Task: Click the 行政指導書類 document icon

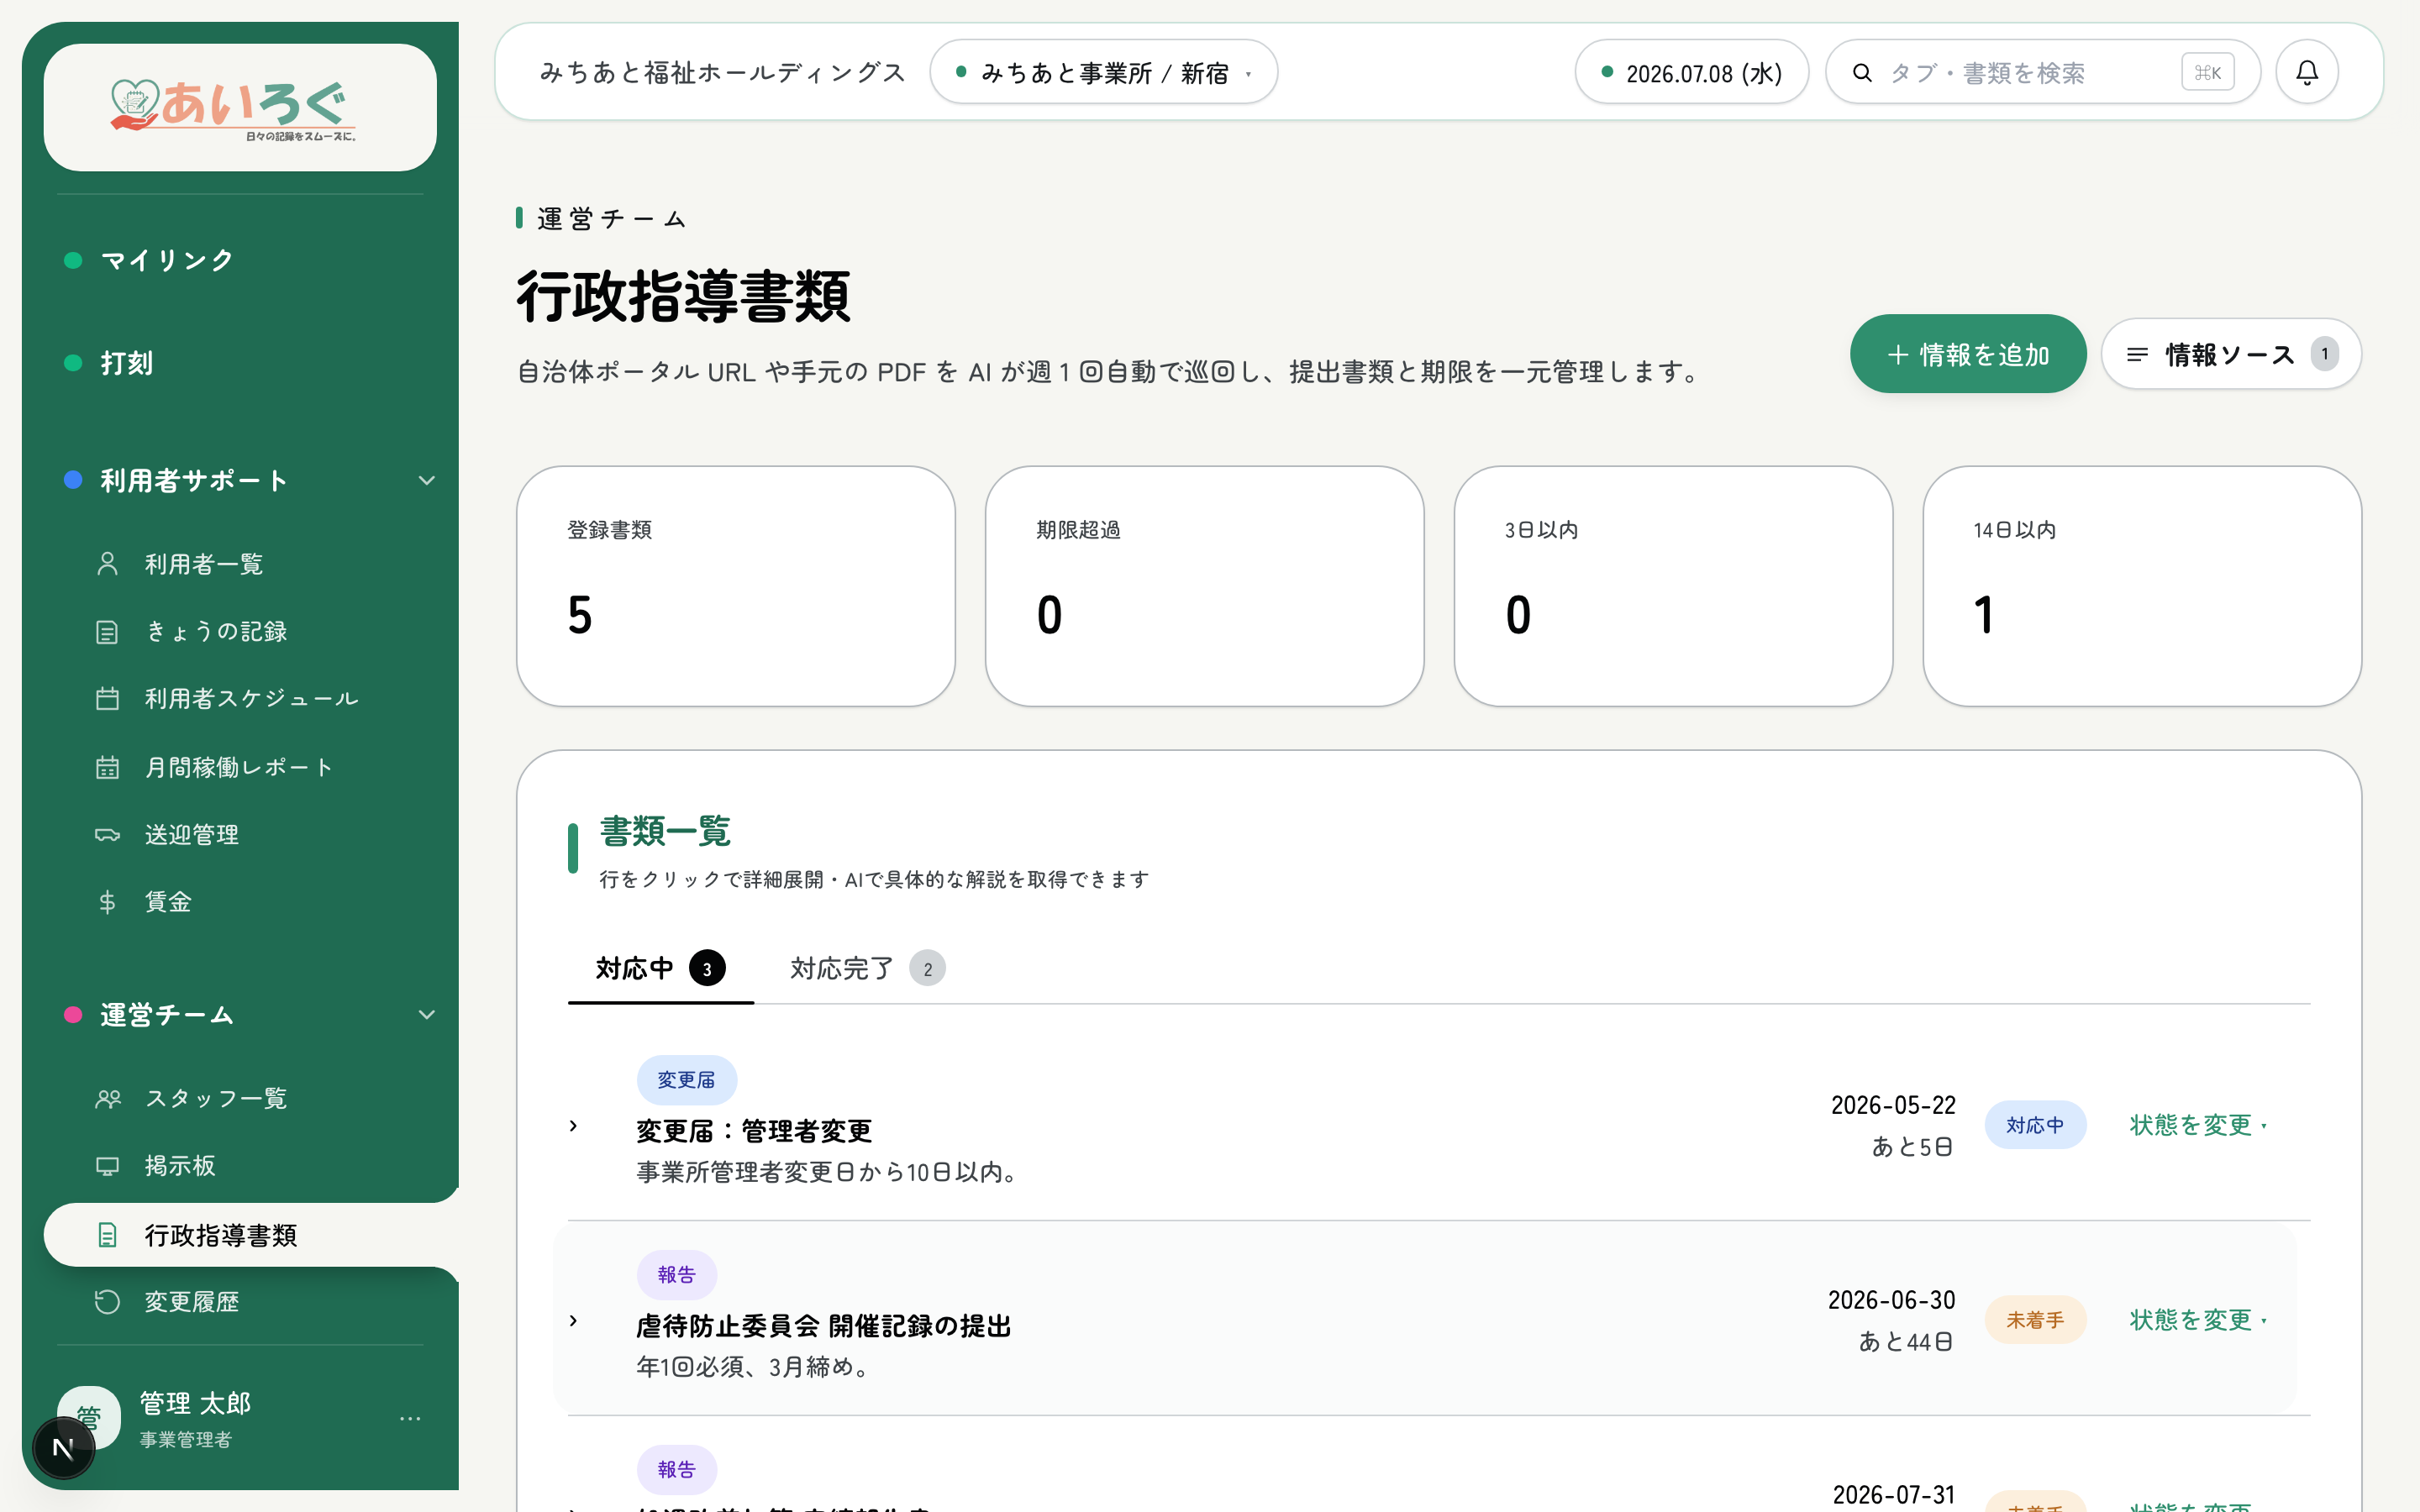Action: pos(107,1235)
